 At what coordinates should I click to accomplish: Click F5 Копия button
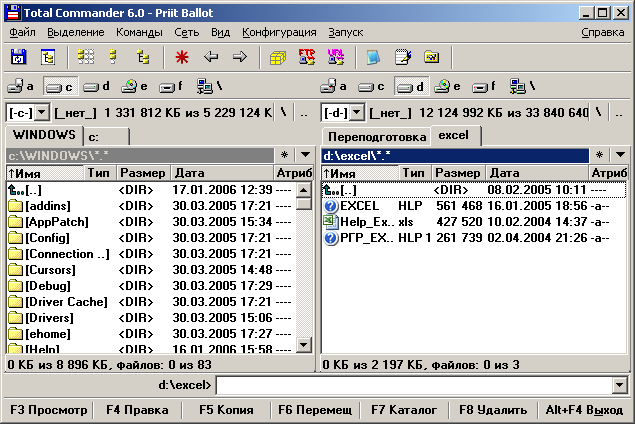[226, 410]
